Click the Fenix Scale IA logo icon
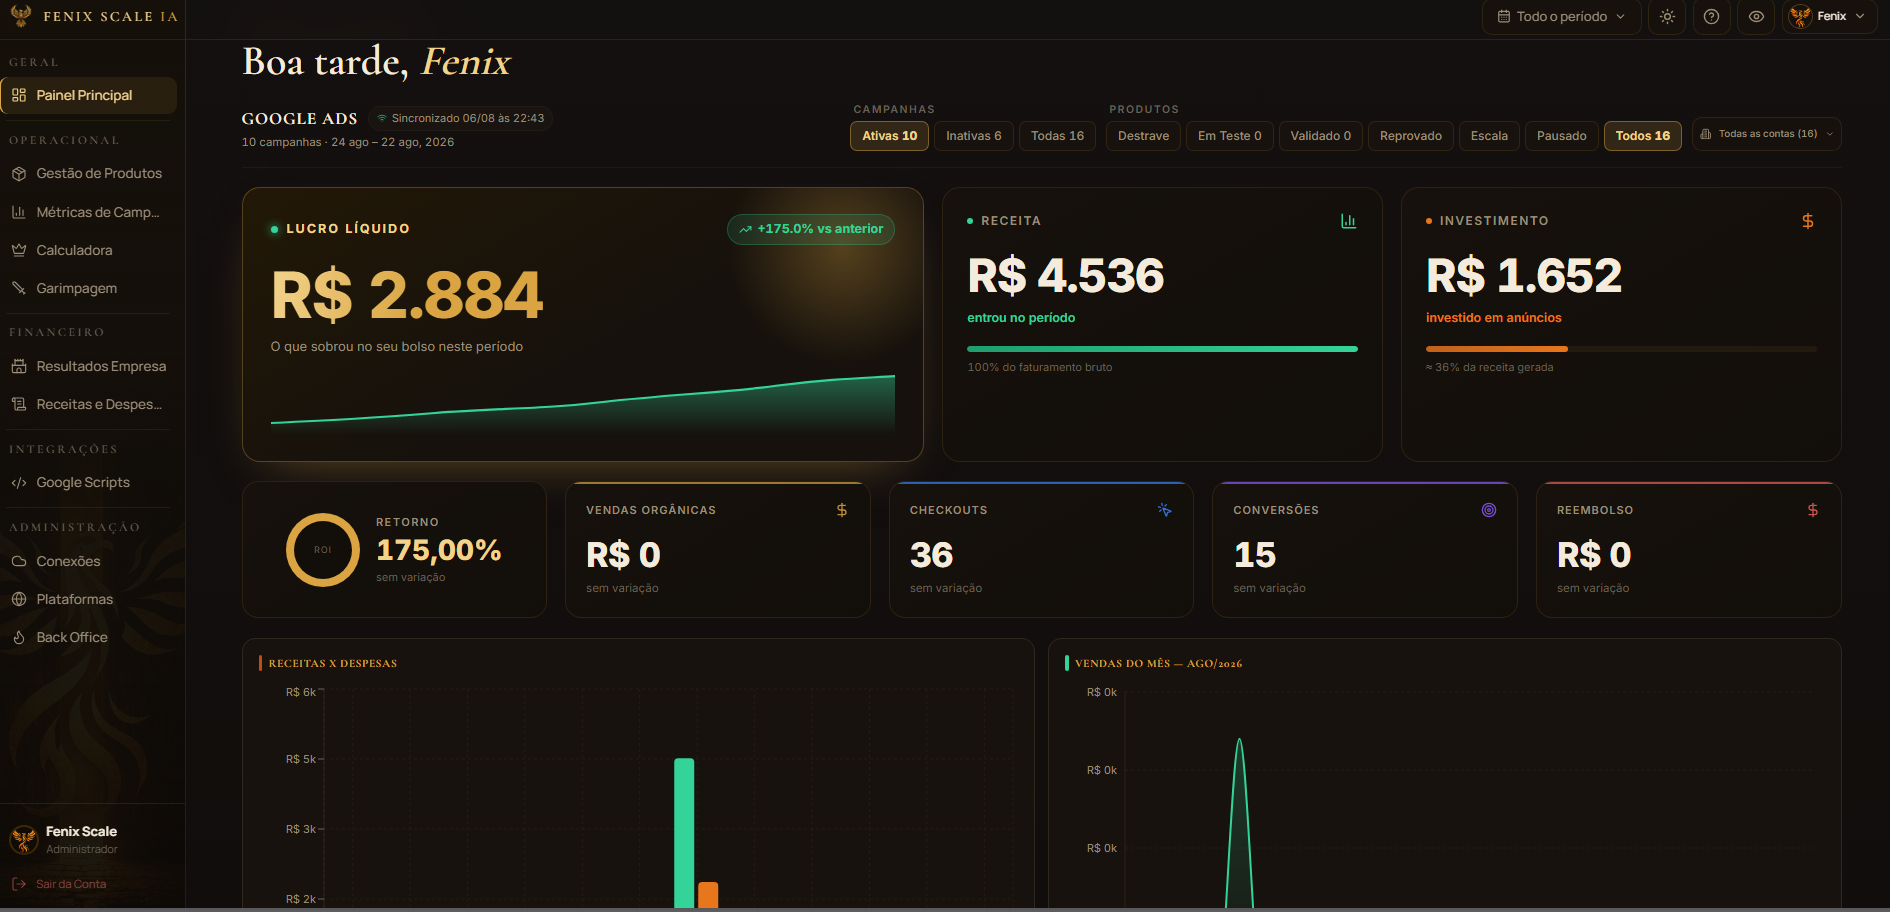The image size is (1890, 912). [x=21, y=16]
